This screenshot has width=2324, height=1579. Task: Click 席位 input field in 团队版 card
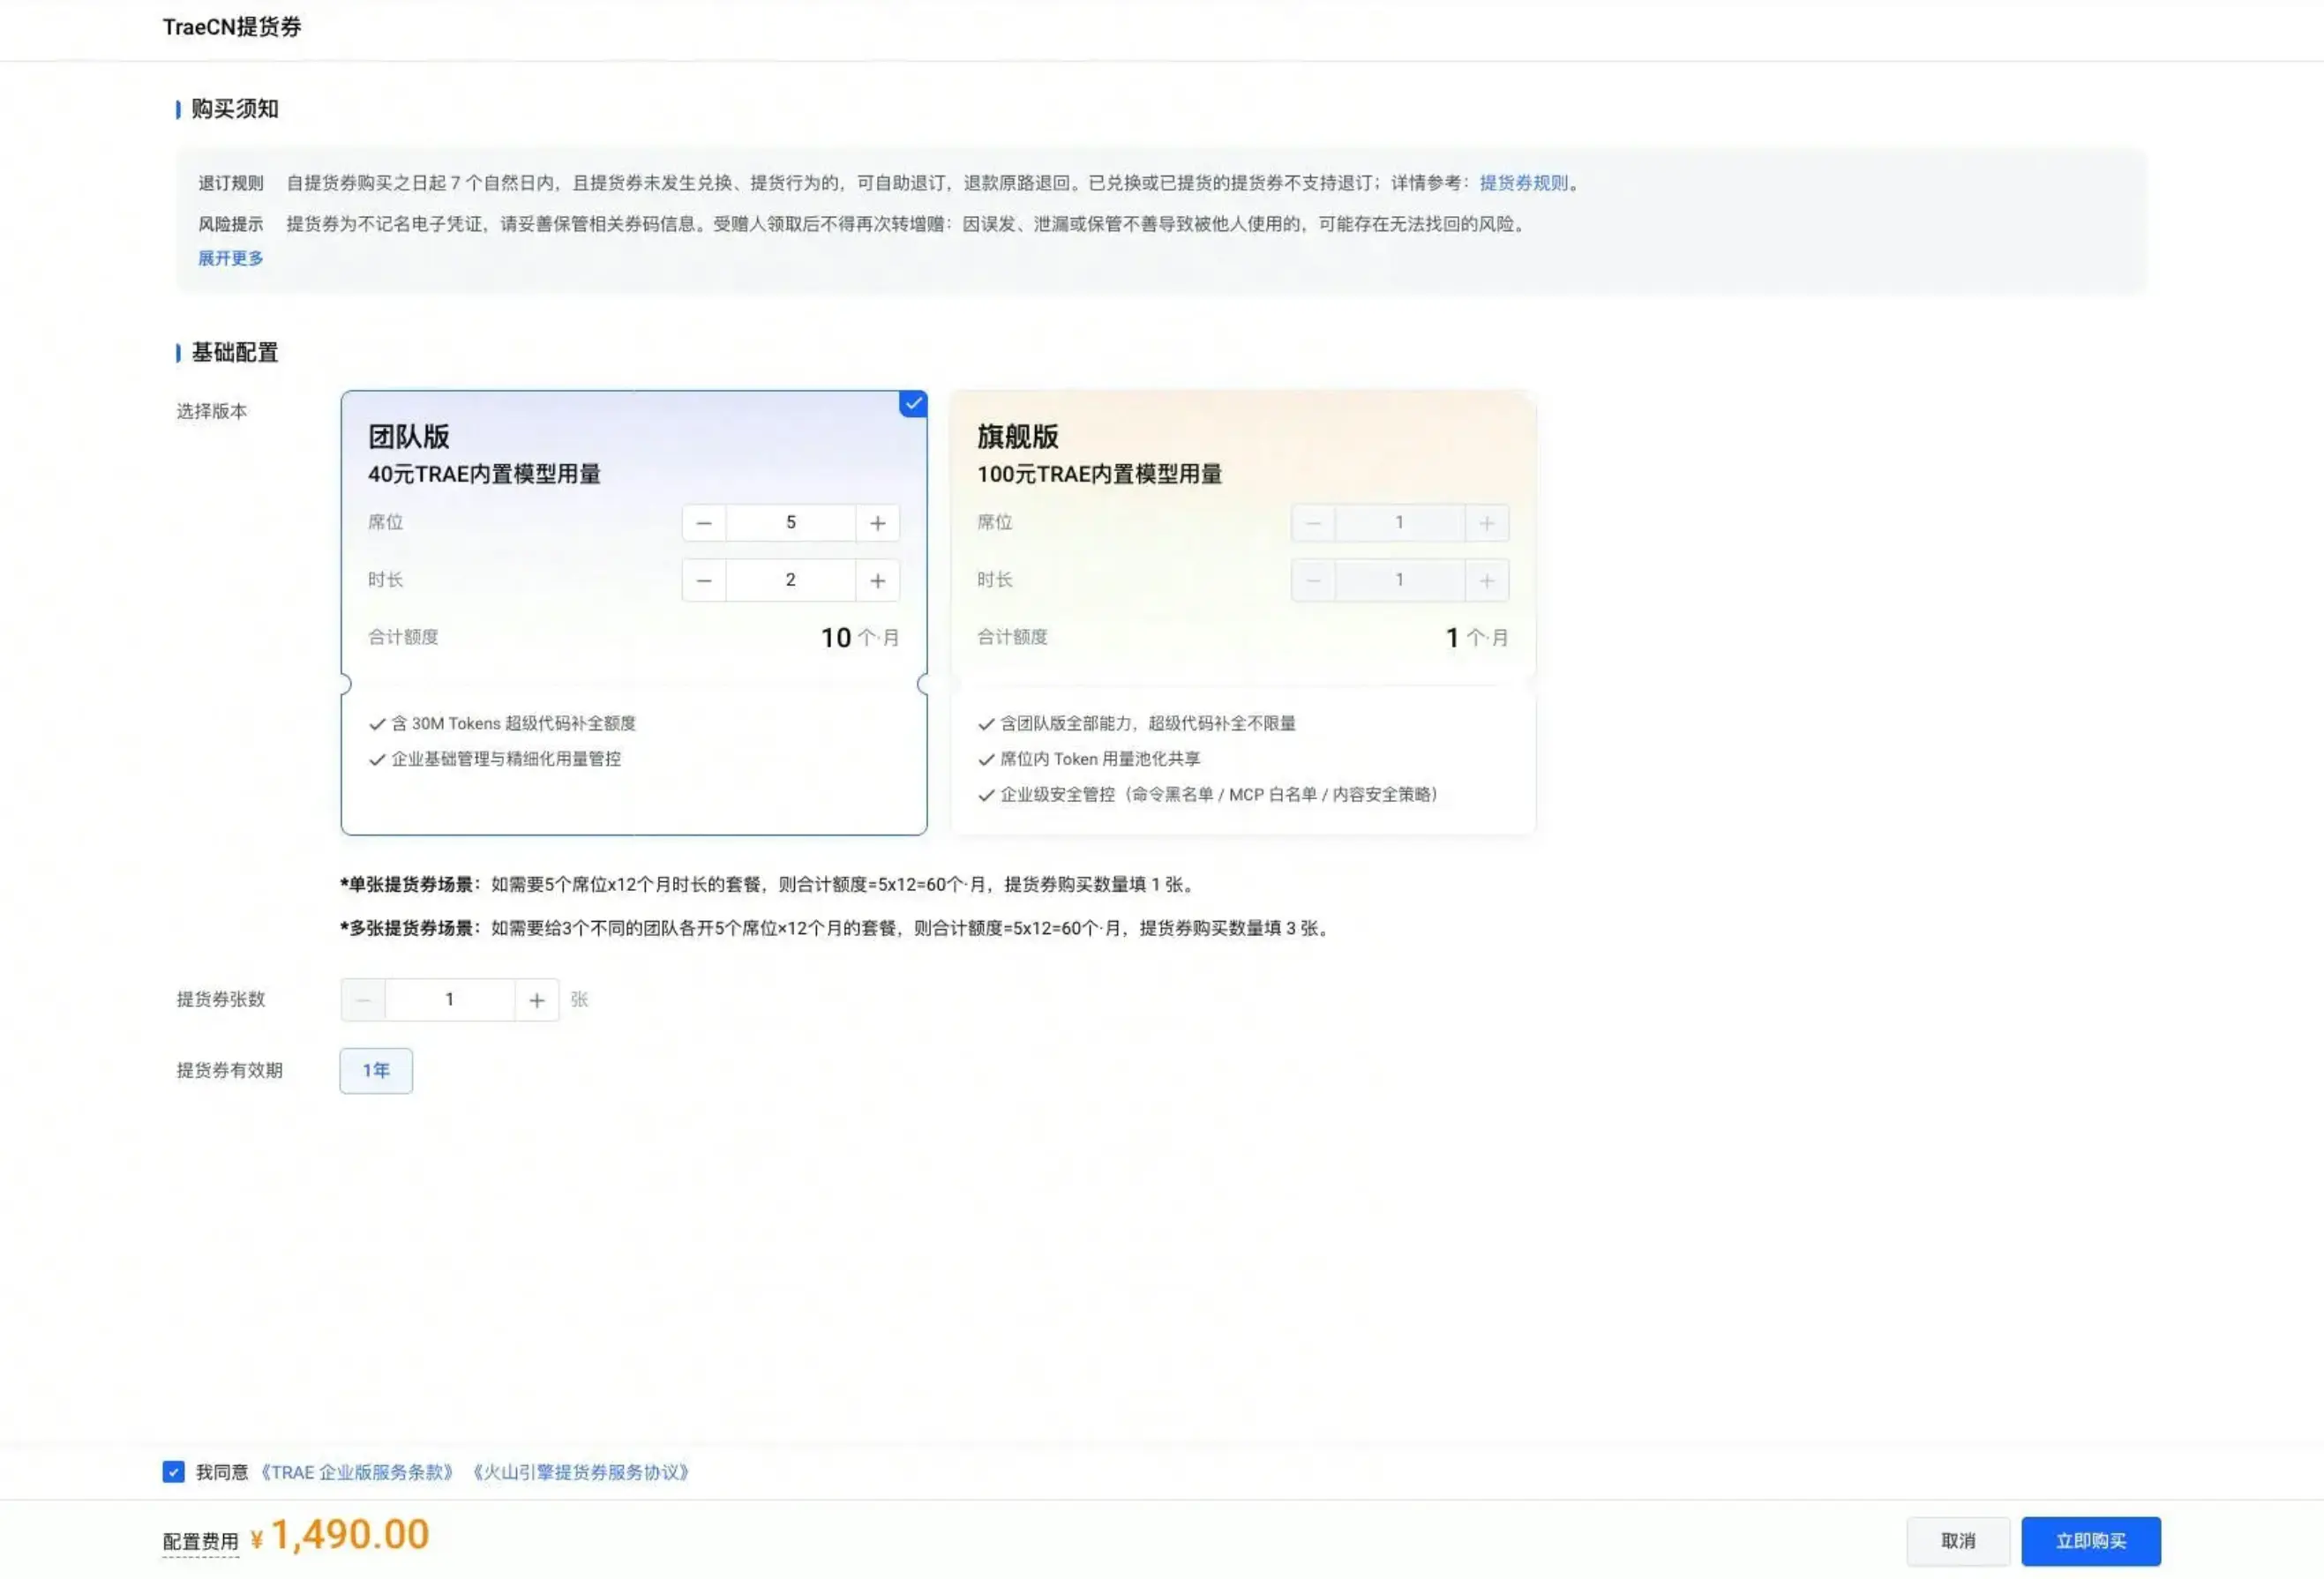[790, 523]
